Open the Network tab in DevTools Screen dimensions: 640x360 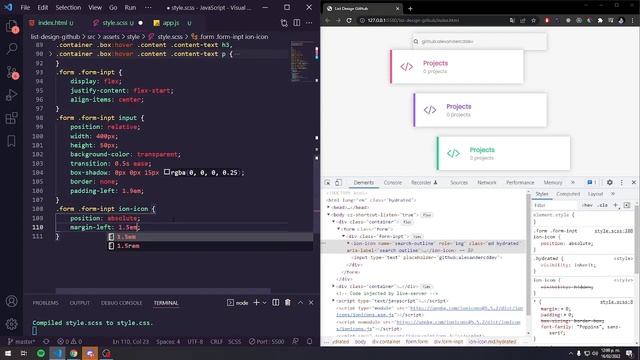[x=487, y=182]
